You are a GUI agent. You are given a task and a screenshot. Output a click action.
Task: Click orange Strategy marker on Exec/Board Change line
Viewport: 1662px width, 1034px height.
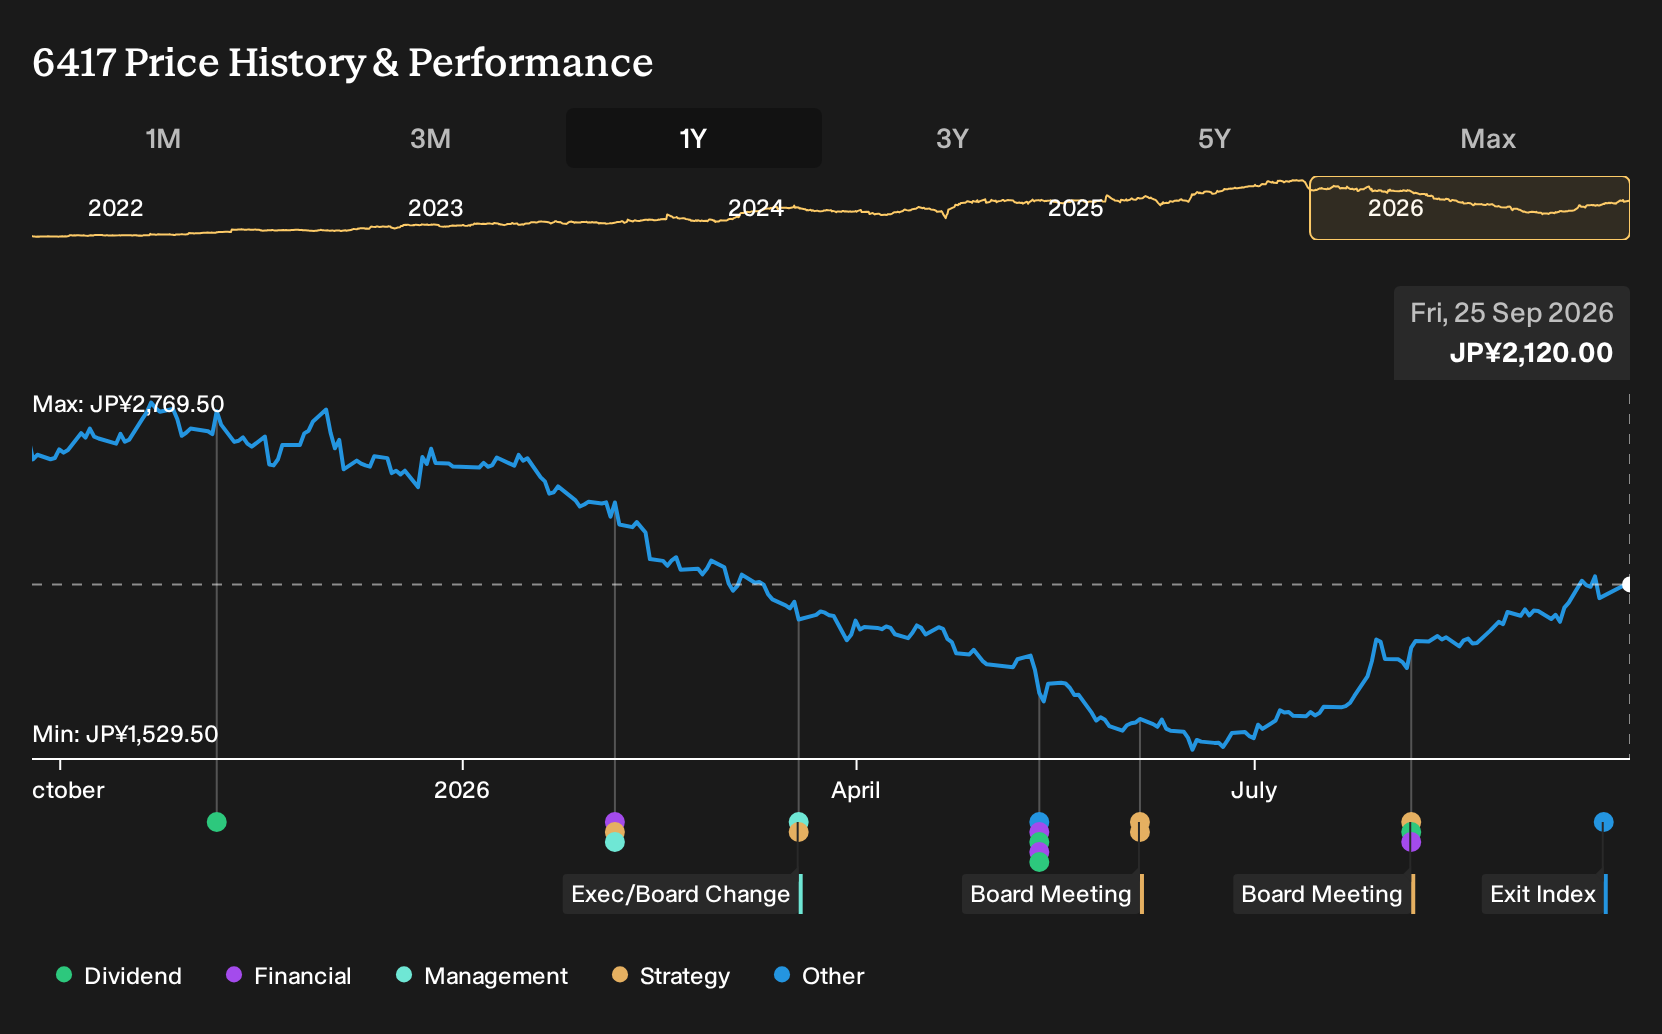pyautogui.click(x=798, y=833)
